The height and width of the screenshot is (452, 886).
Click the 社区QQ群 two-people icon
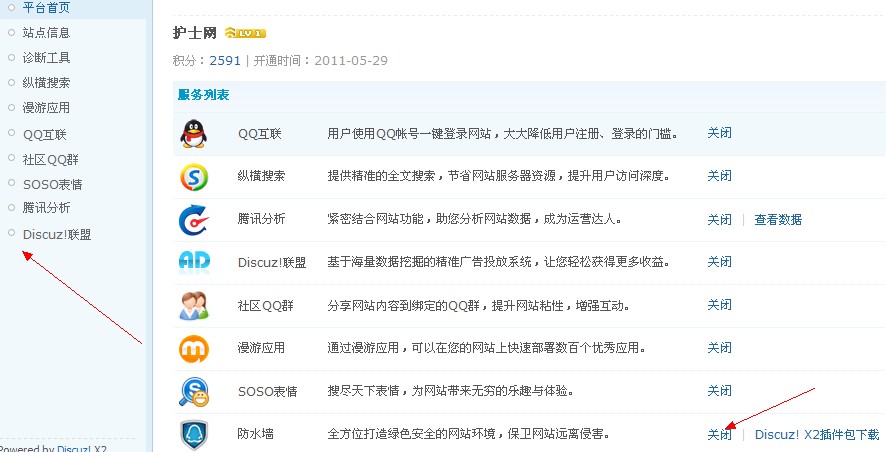194,306
